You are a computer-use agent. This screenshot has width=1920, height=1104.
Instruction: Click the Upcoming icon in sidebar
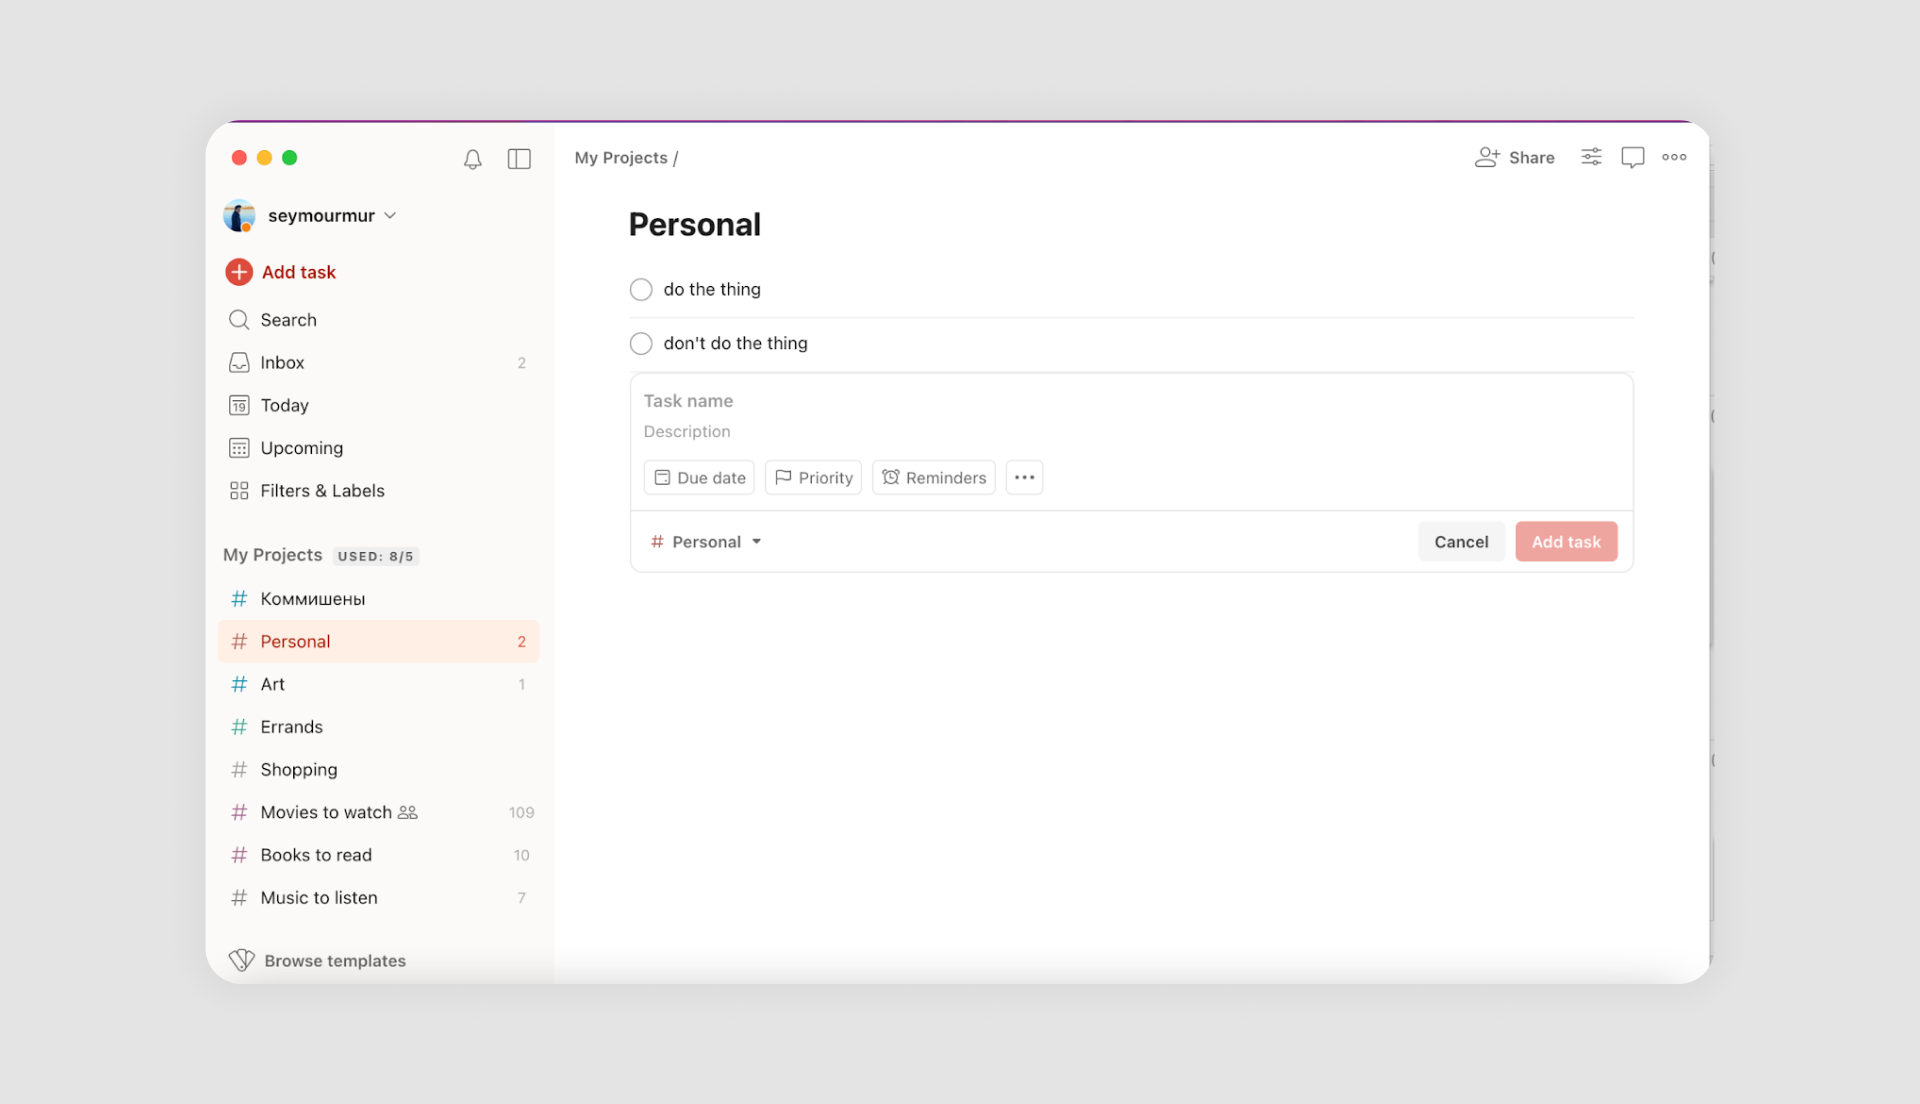pyautogui.click(x=239, y=447)
